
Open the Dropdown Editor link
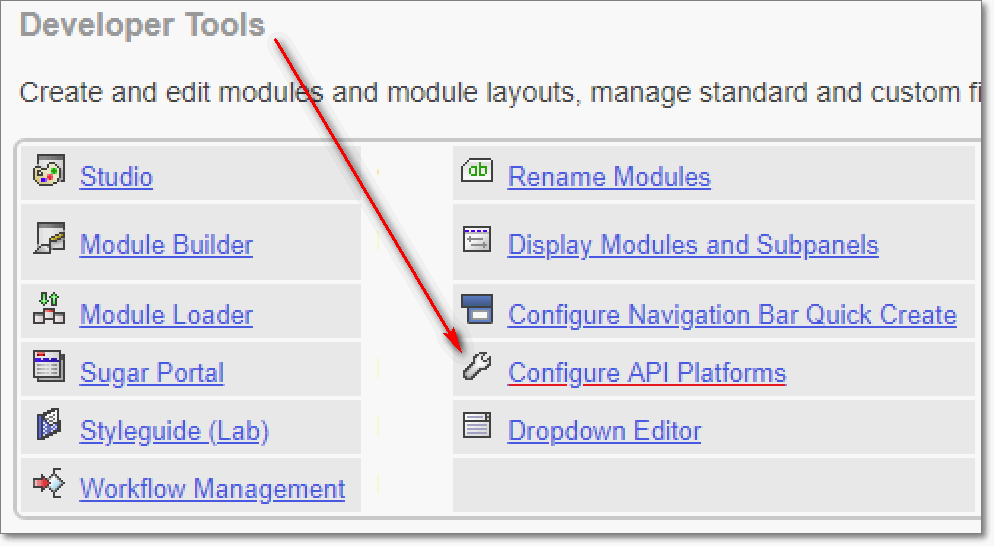(605, 431)
